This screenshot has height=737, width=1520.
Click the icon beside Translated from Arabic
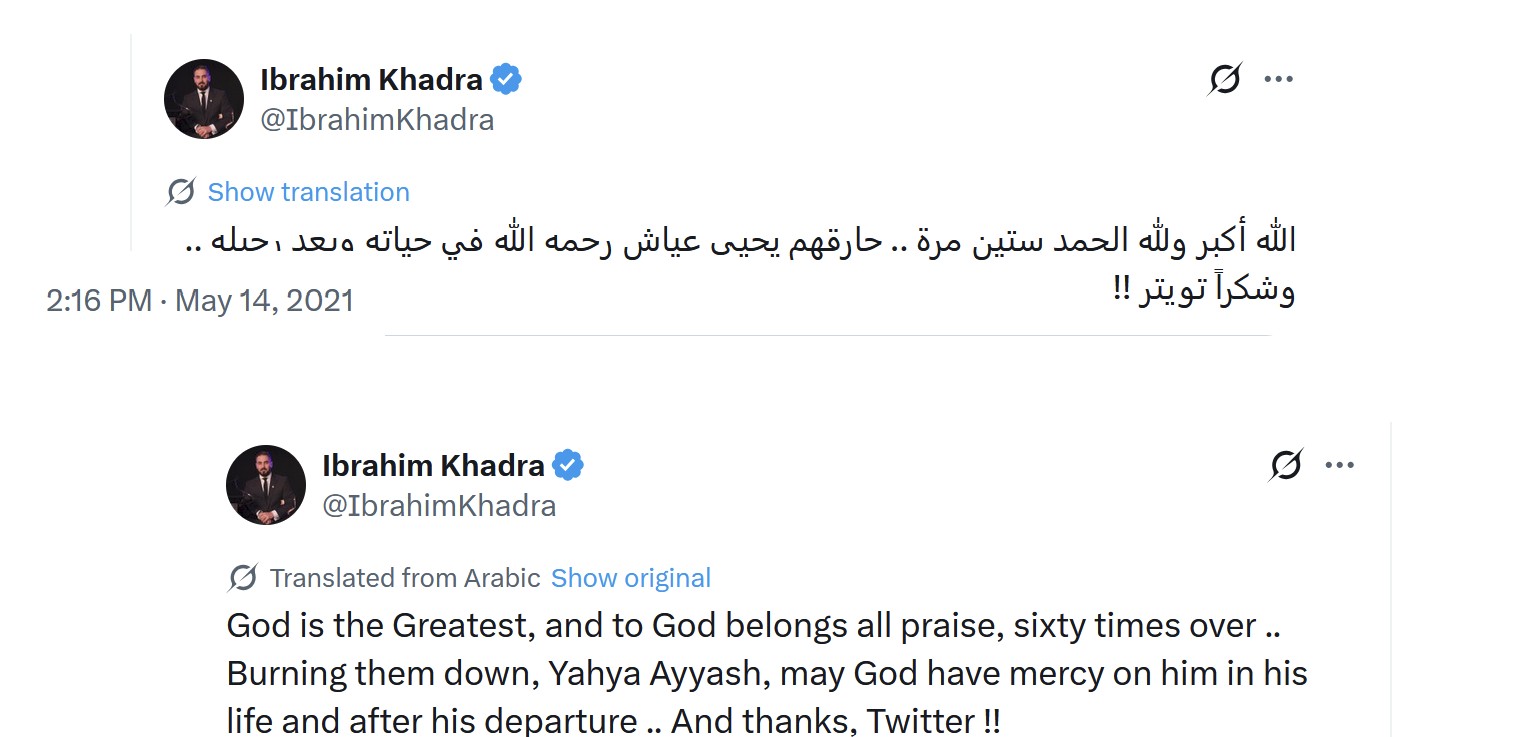pos(243,578)
